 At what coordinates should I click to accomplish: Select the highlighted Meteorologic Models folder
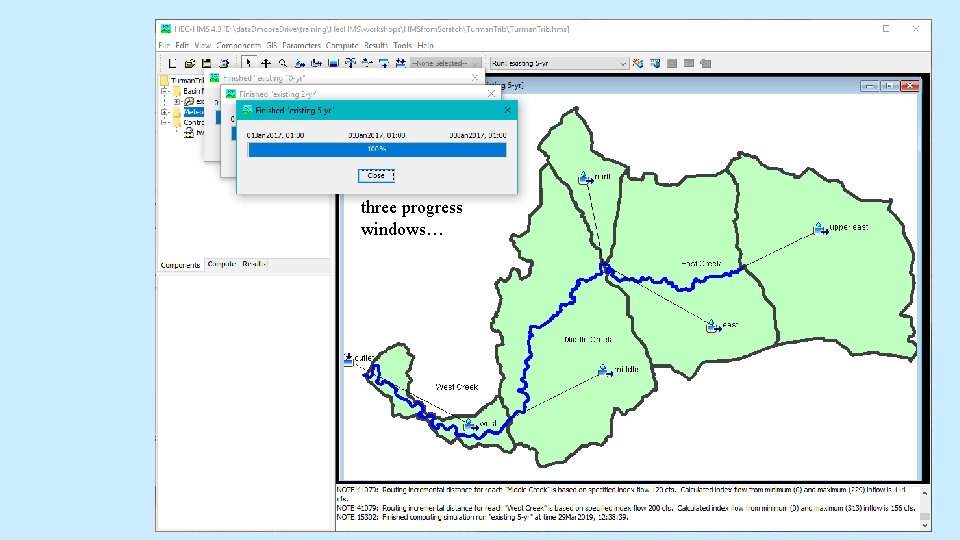pos(189,112)
